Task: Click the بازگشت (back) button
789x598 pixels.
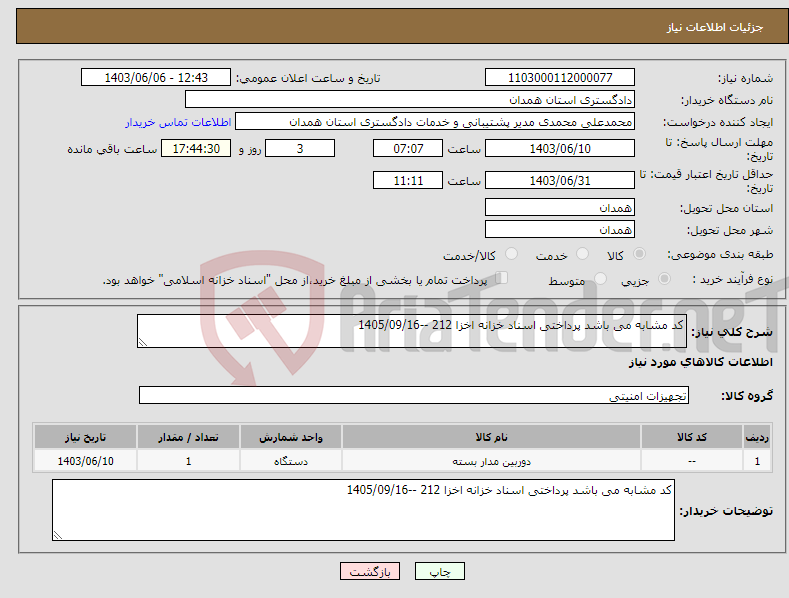Action: (x=370, y=571)
